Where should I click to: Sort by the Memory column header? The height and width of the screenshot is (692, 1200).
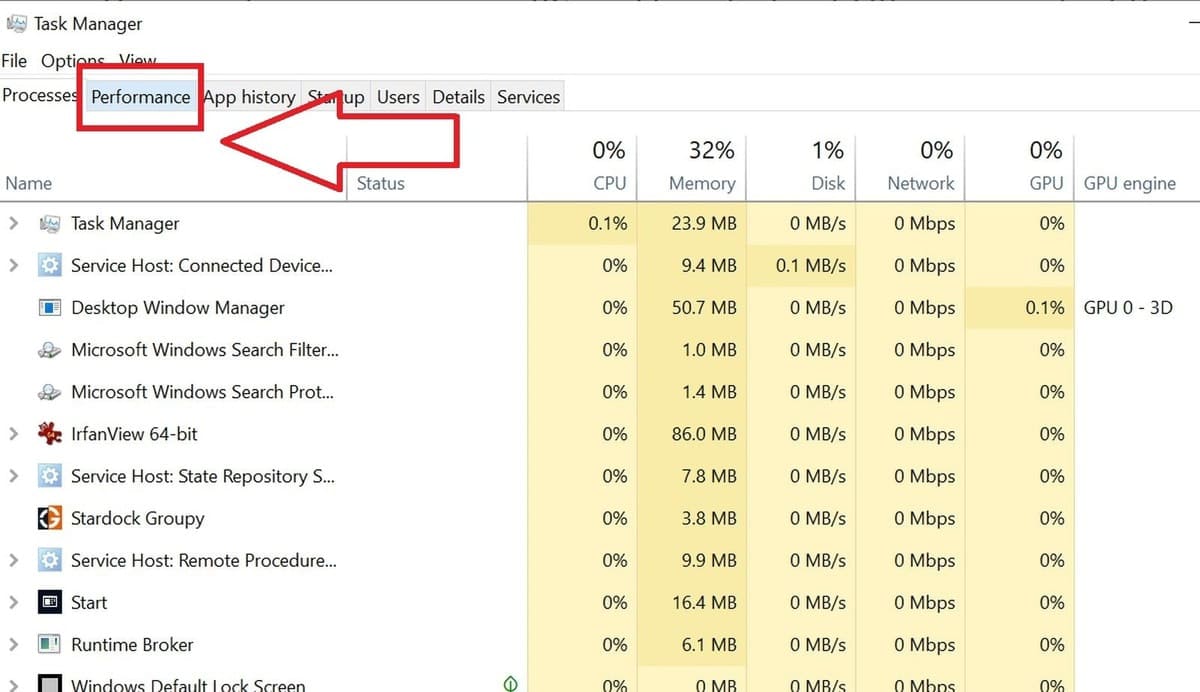click(x=702, y=183)
